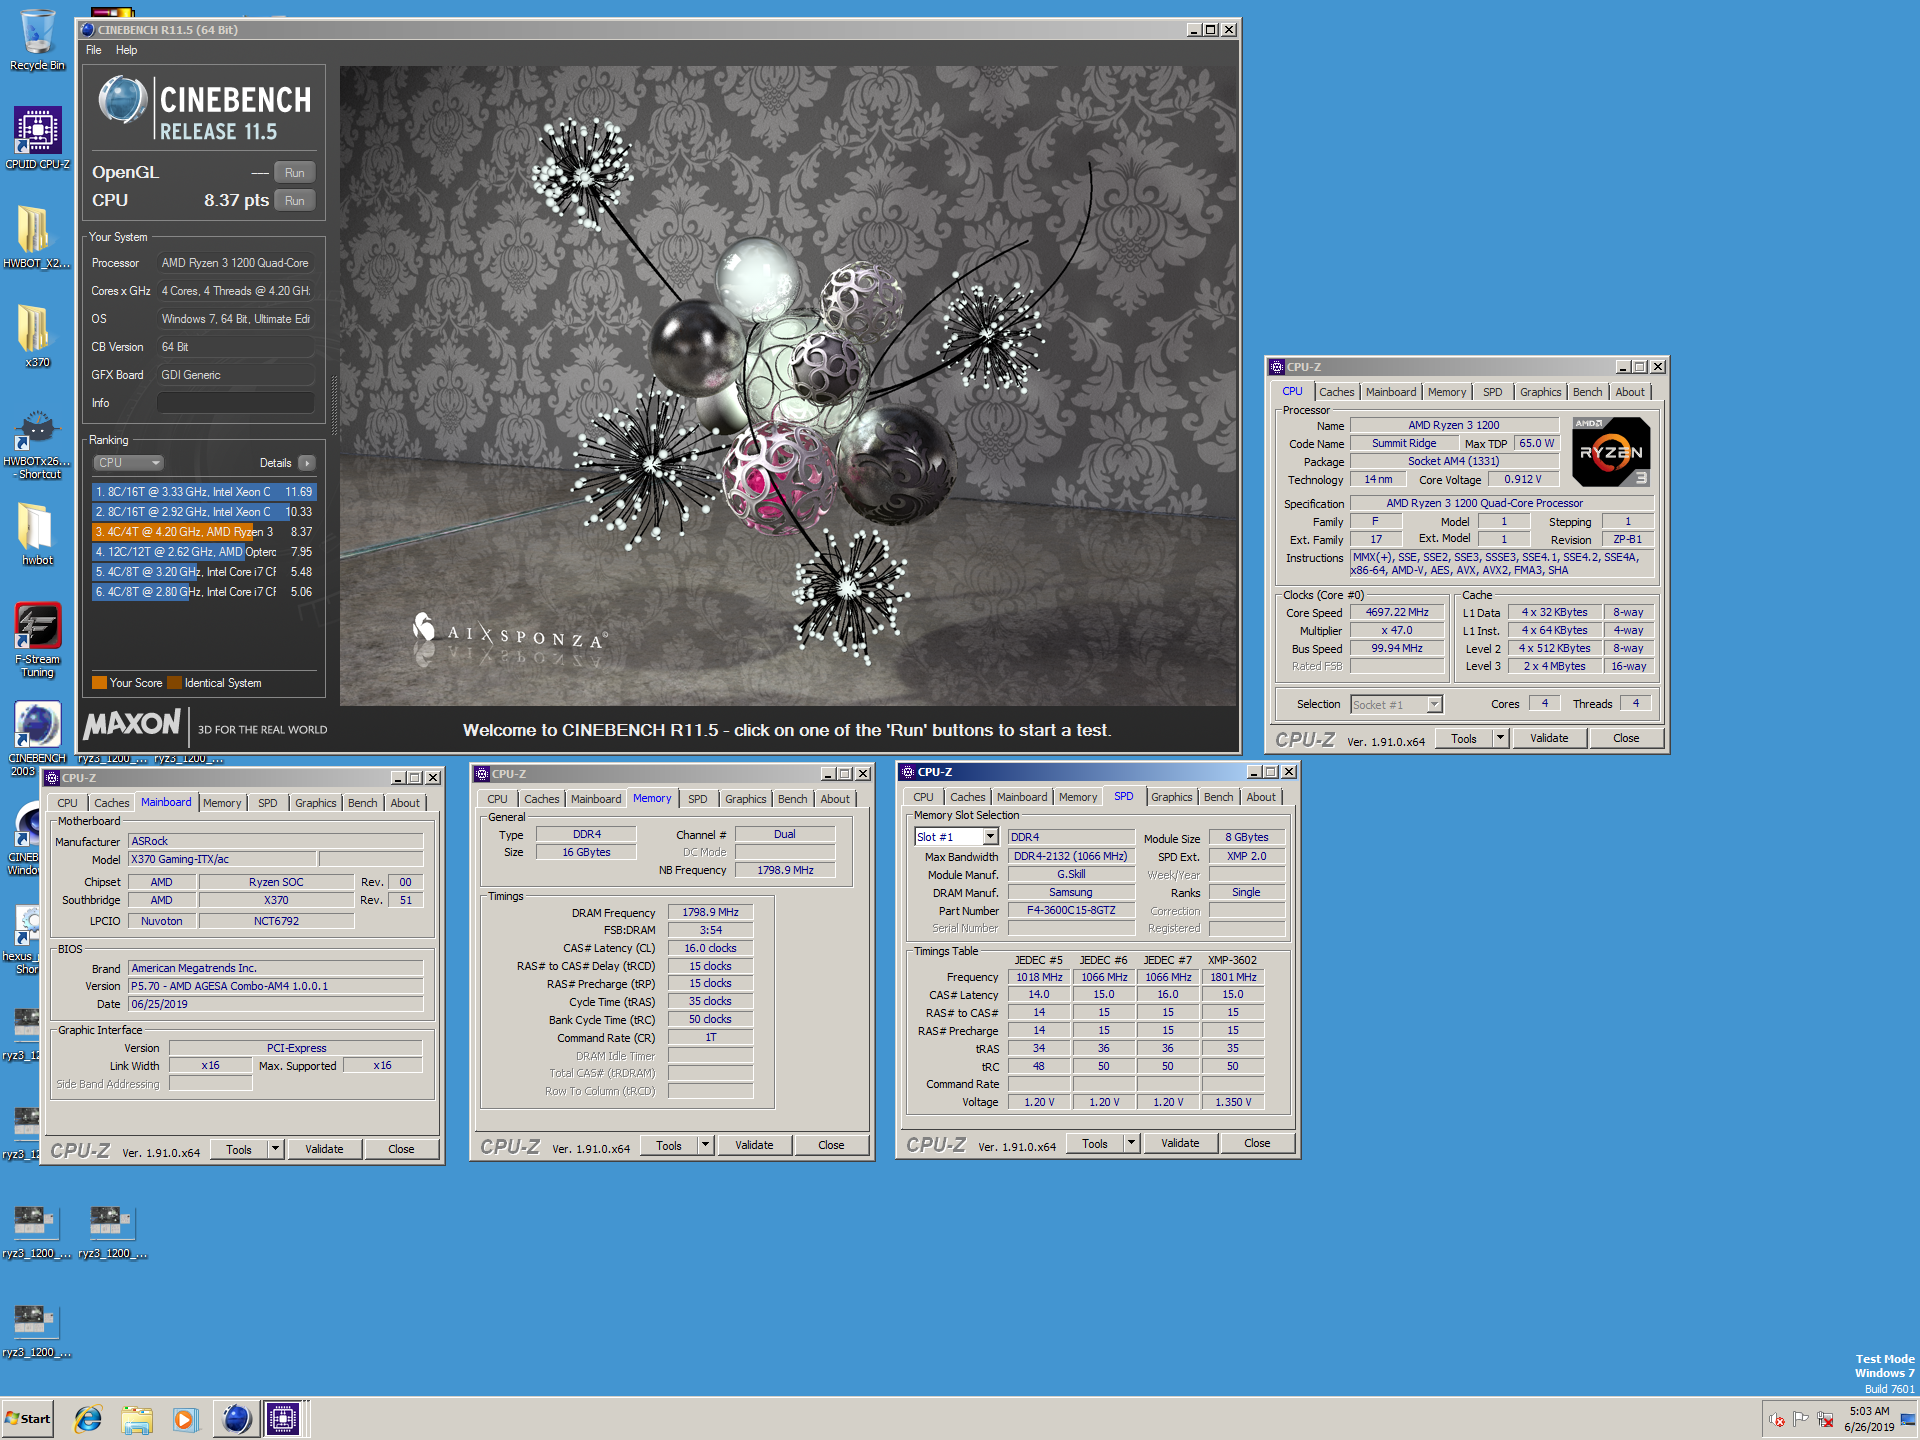Open SPD tab in Memory CPU-Z window

[698, 799]
